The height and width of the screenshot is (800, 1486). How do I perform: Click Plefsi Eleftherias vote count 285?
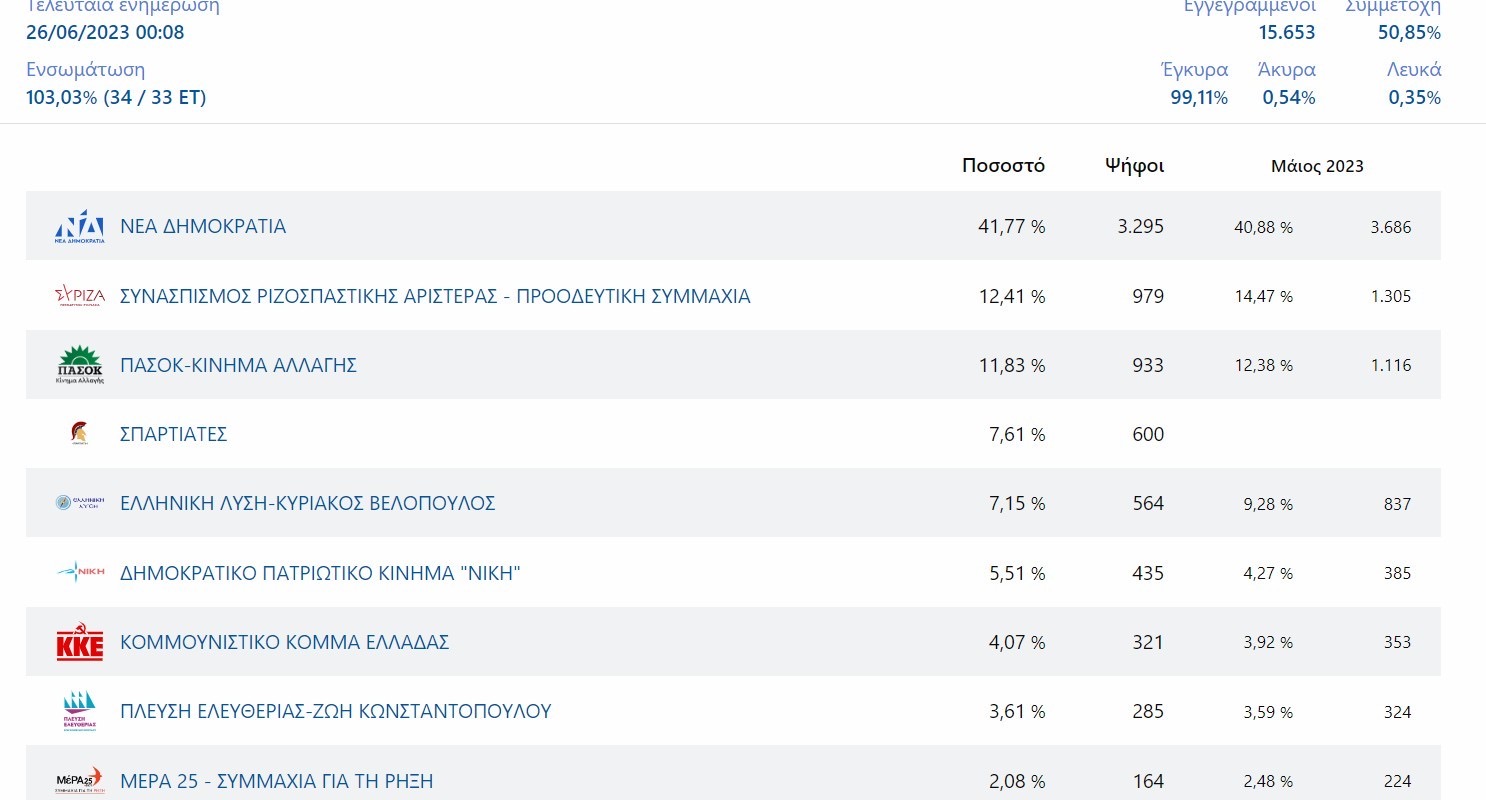(x=1148, y=711)
